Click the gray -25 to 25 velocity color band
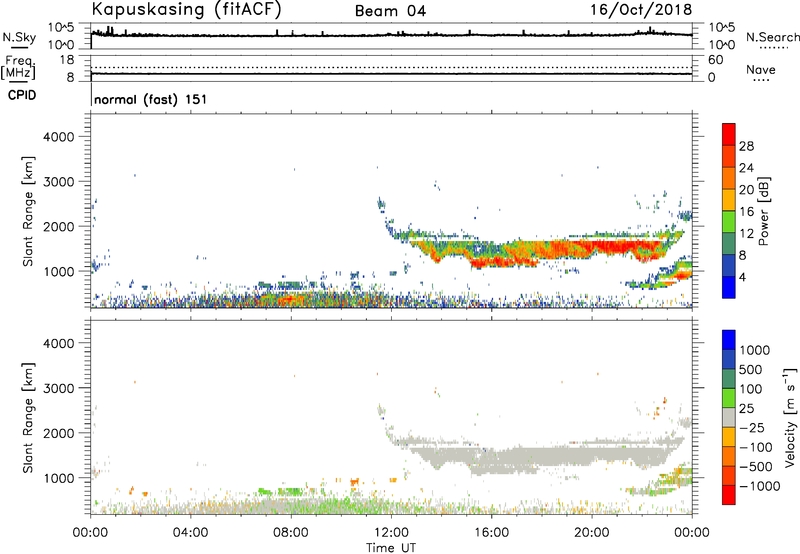Screen dimensions: 800x554 (729, 418)
